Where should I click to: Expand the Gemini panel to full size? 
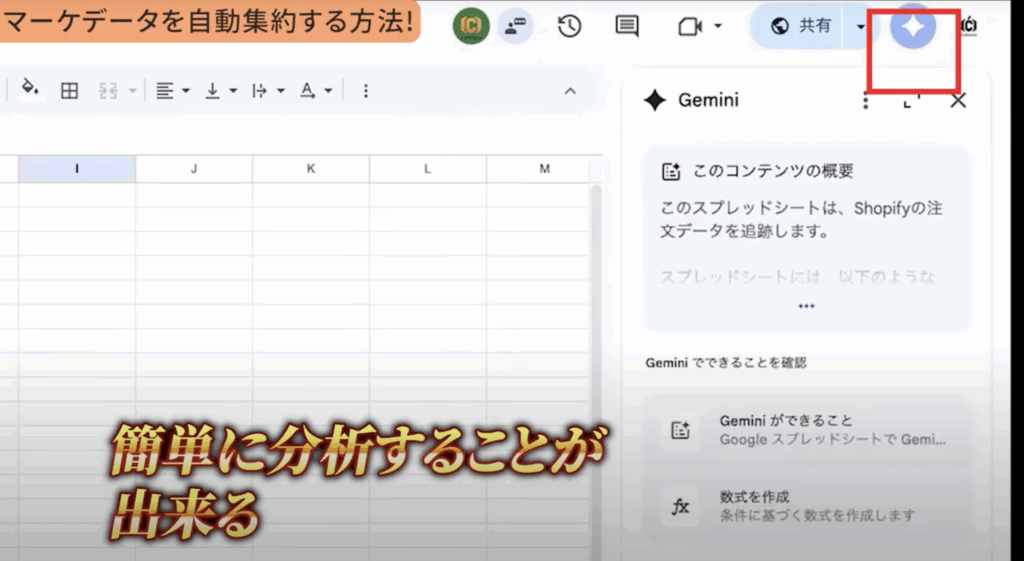911,100
